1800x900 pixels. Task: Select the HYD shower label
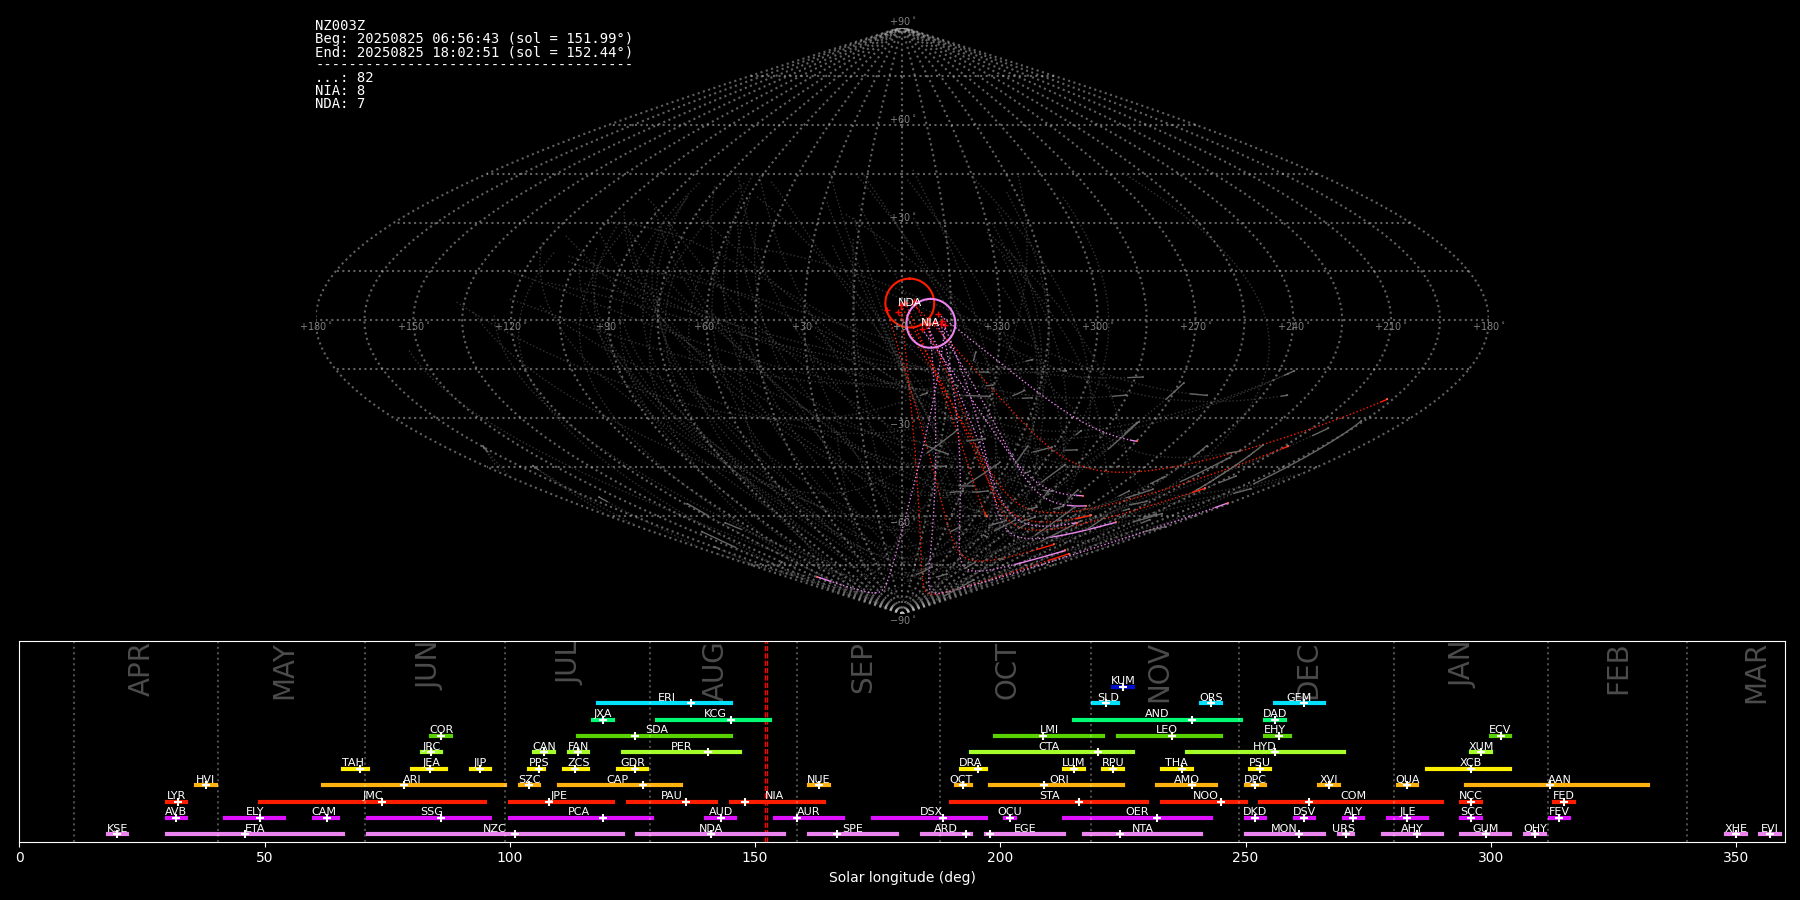[1264, 747]
